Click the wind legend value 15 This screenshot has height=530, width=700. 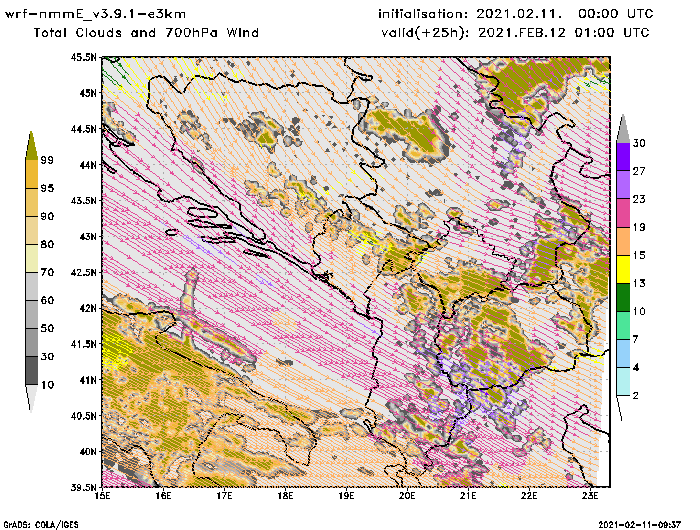point(639,255)
